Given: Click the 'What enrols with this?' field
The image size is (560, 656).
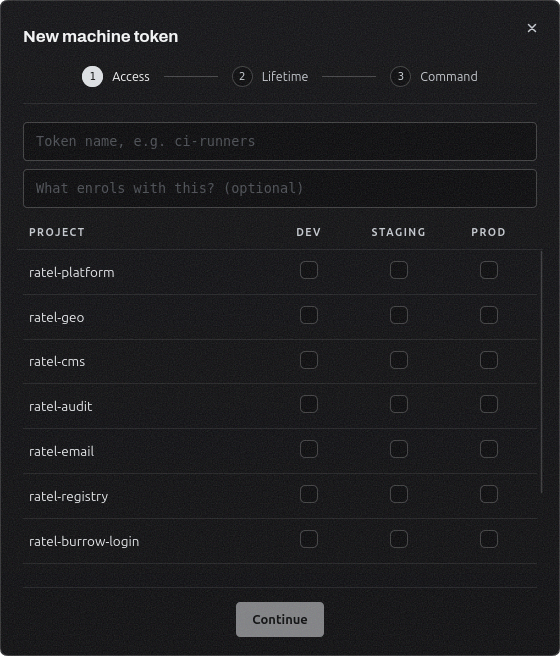Looking at the screenshot, I should tap(280, 188).
